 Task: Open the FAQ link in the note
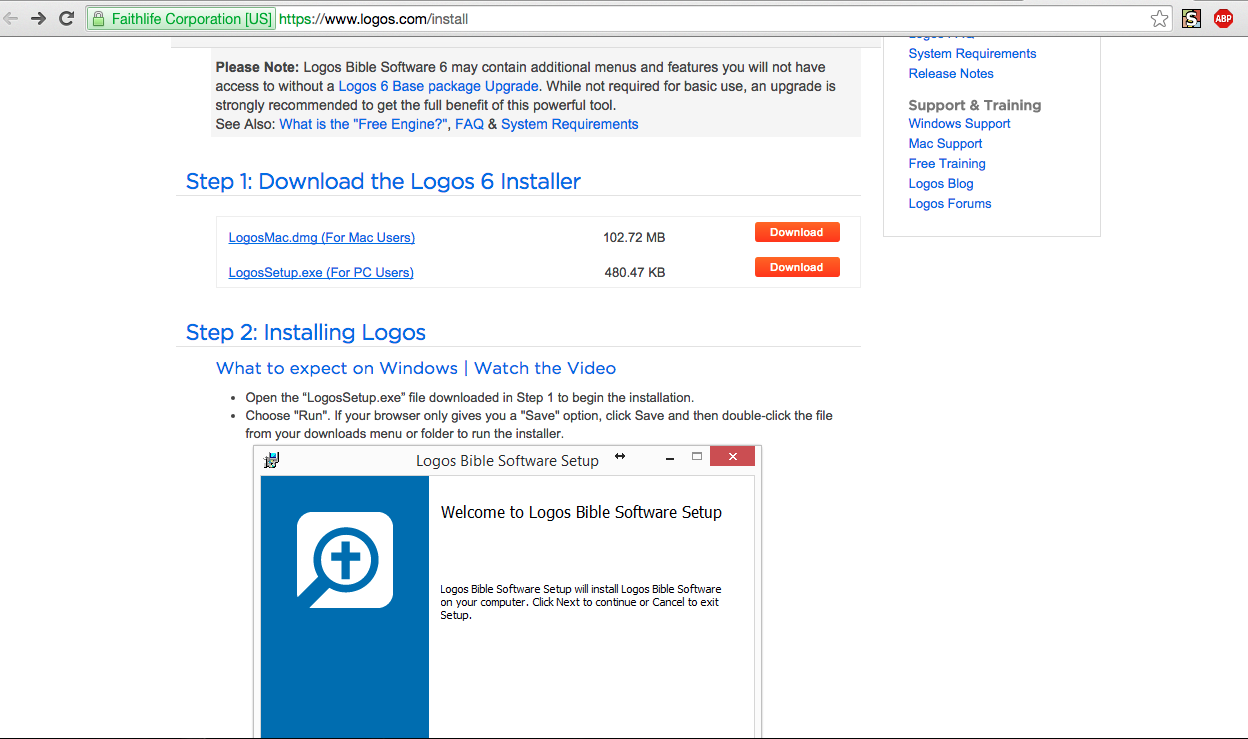pyautogui.click(x=469, y=124)
